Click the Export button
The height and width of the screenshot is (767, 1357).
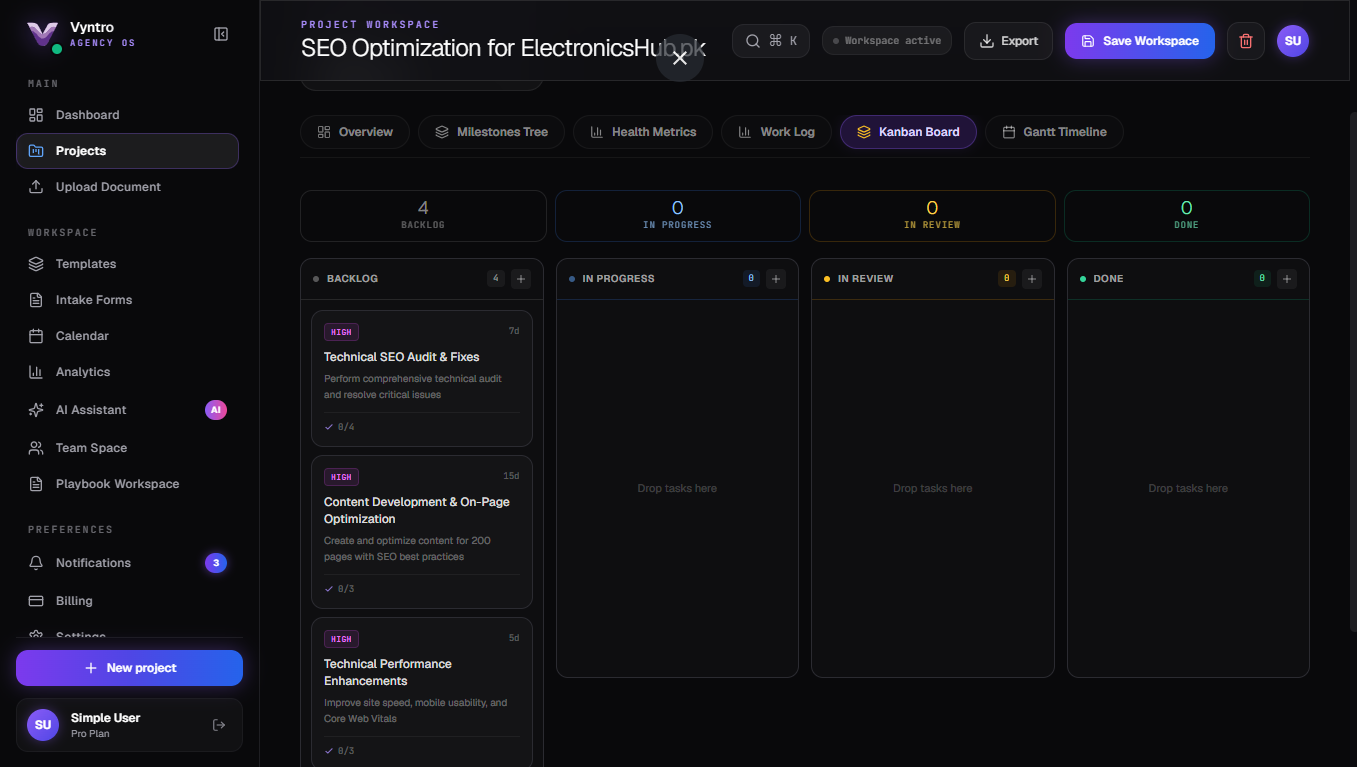pyautogui.click(x=1008, y=41)
